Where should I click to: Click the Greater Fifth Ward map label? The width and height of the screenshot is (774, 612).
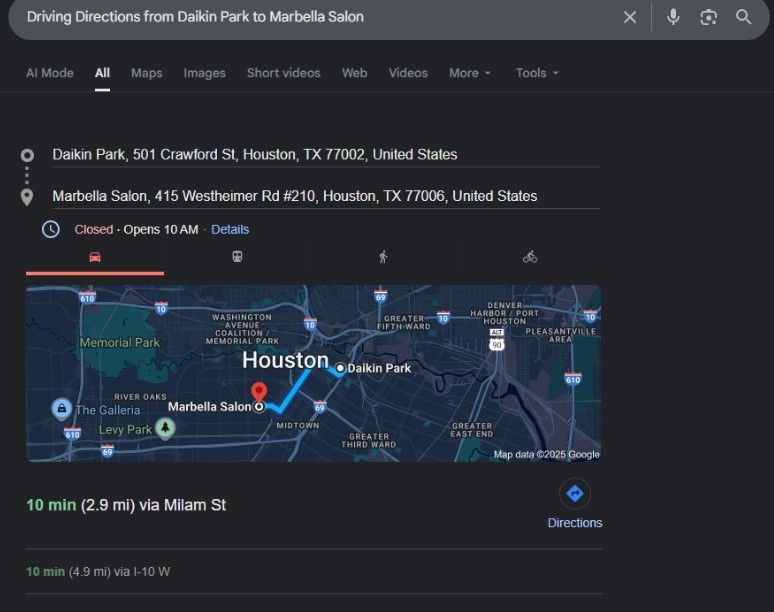(404, 322)
